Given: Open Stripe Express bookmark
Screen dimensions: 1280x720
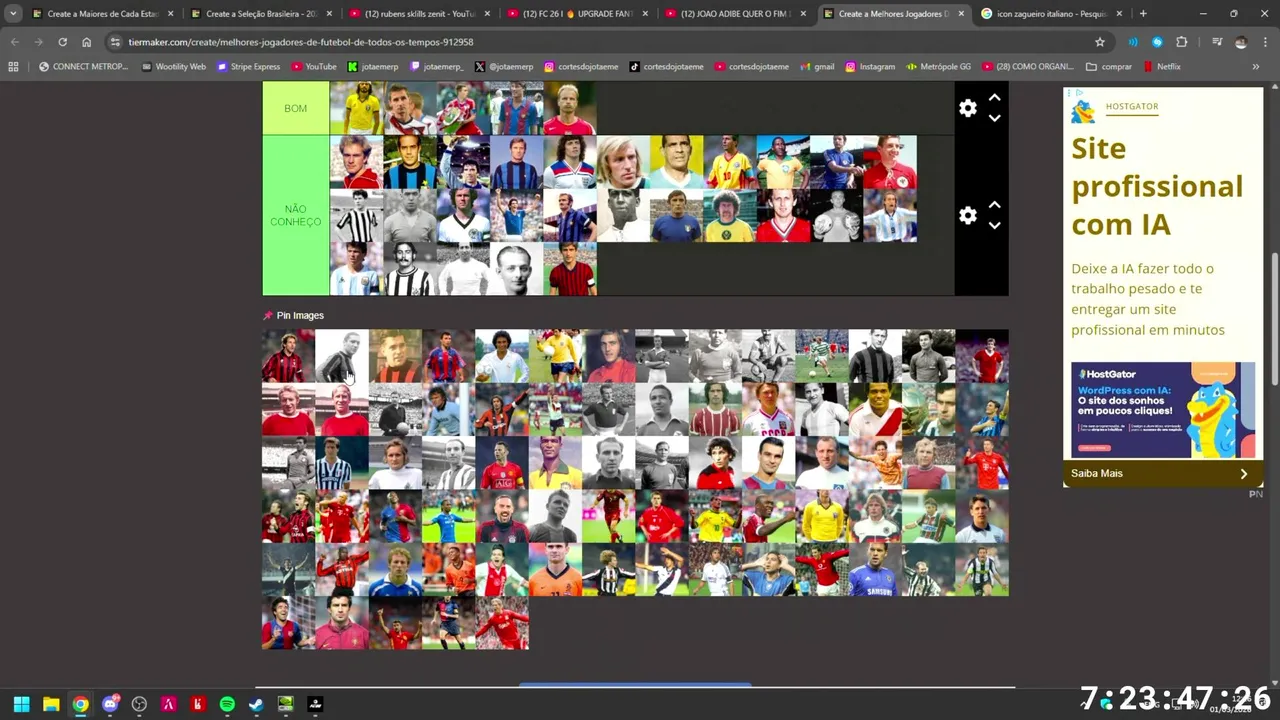Looking at the screenshot, I should [x=249, y=67].
